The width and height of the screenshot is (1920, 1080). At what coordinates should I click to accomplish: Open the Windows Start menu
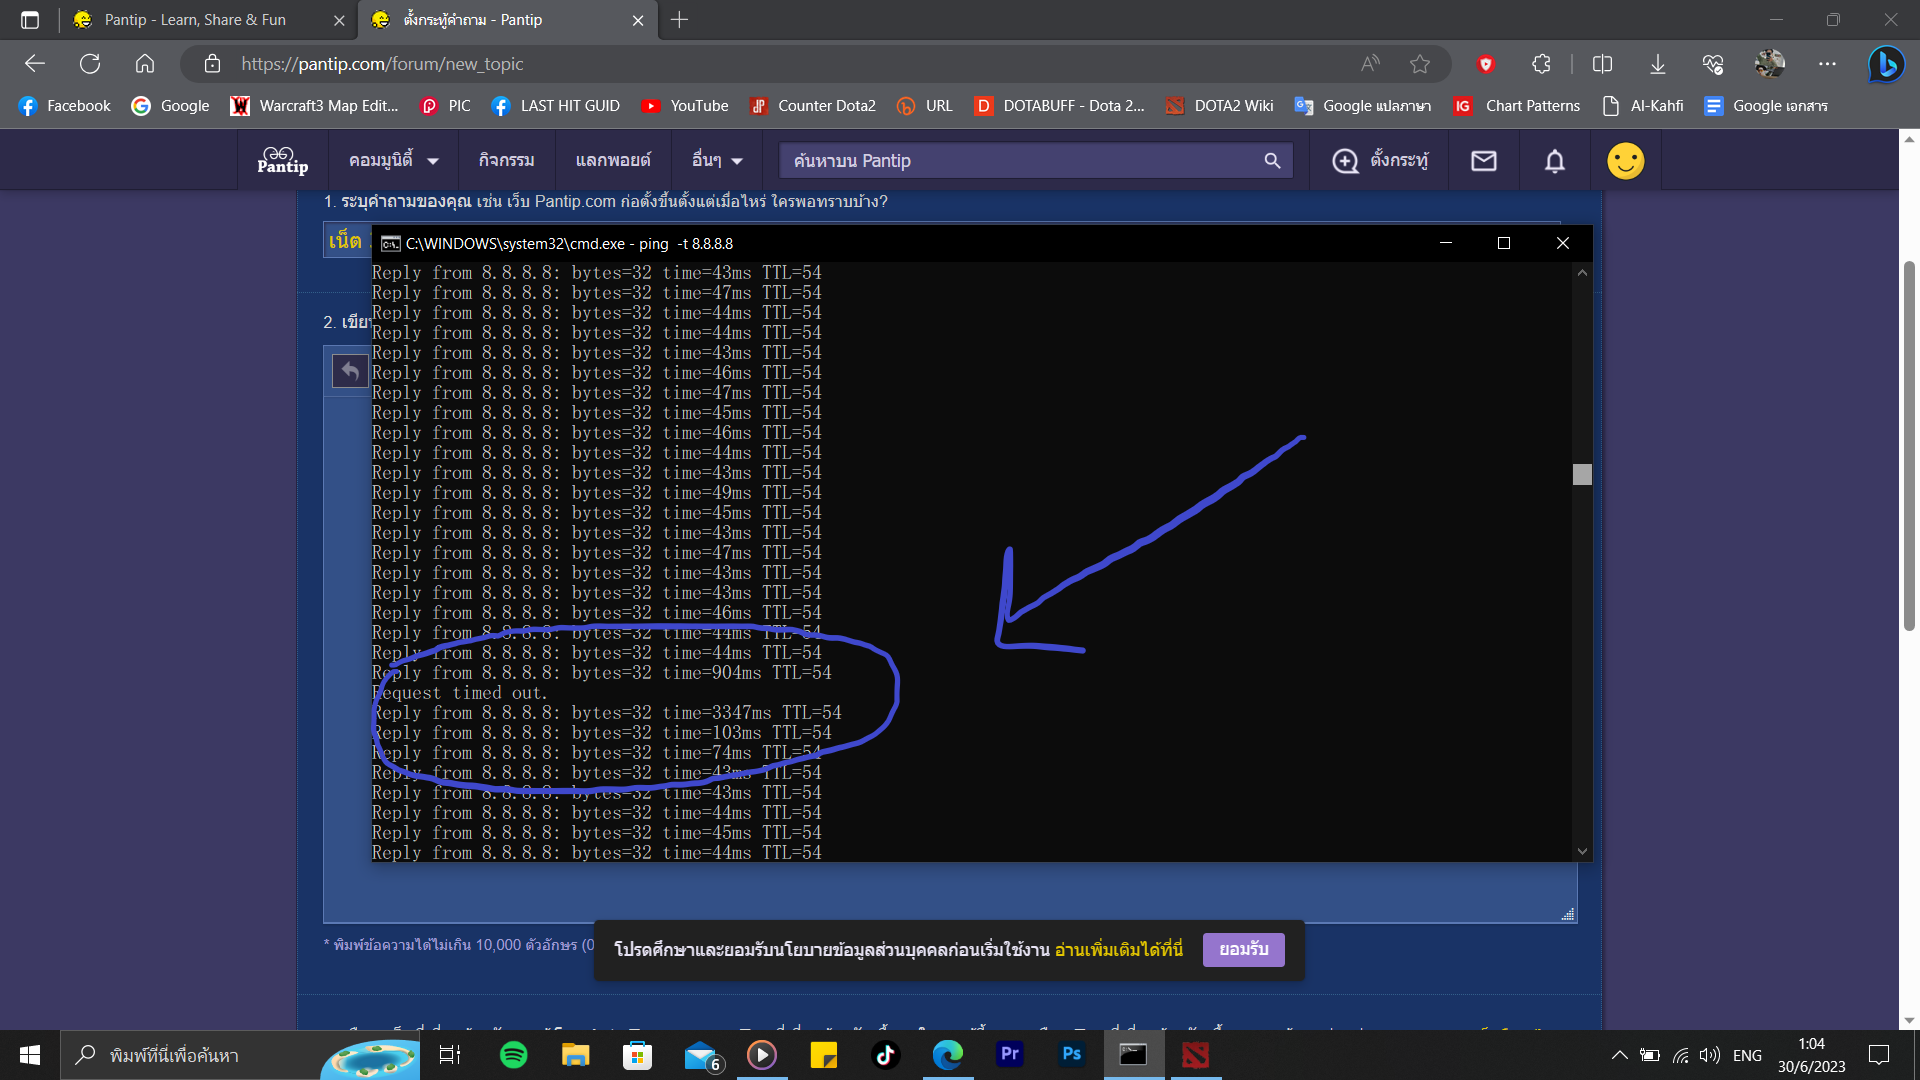coord(30,1055)
